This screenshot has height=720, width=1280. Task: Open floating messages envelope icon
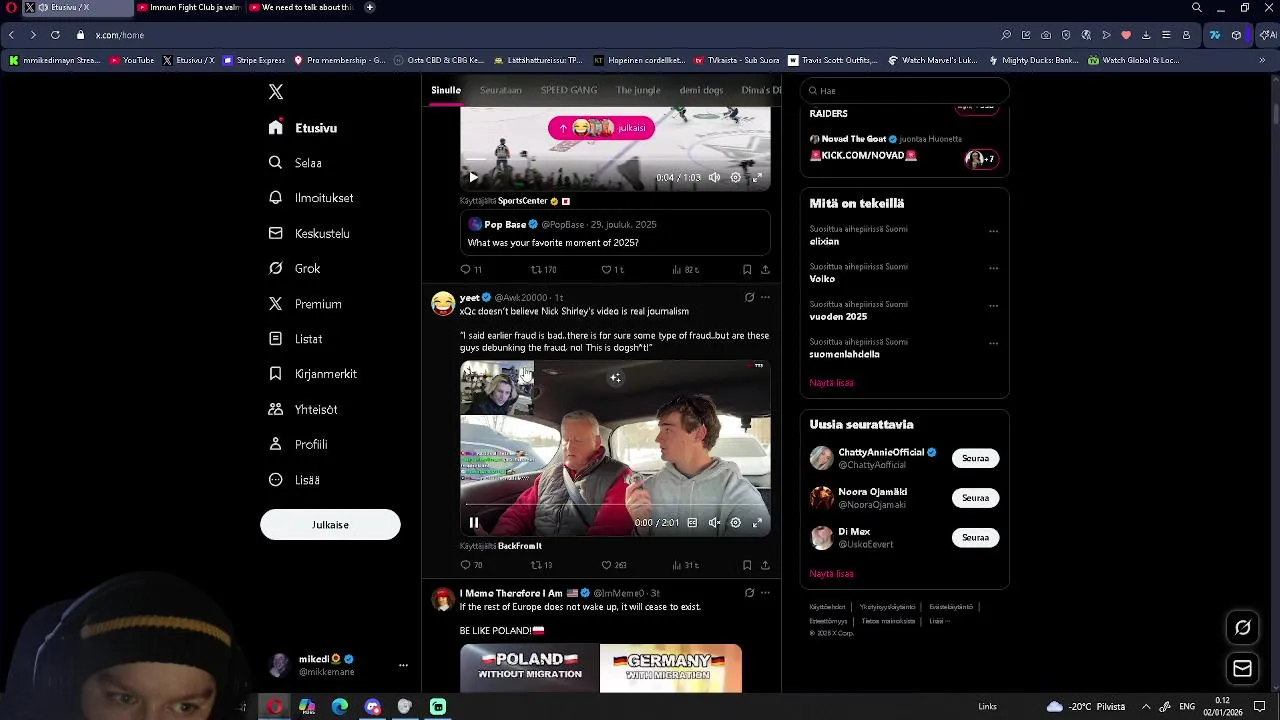tap(1243, 669)
